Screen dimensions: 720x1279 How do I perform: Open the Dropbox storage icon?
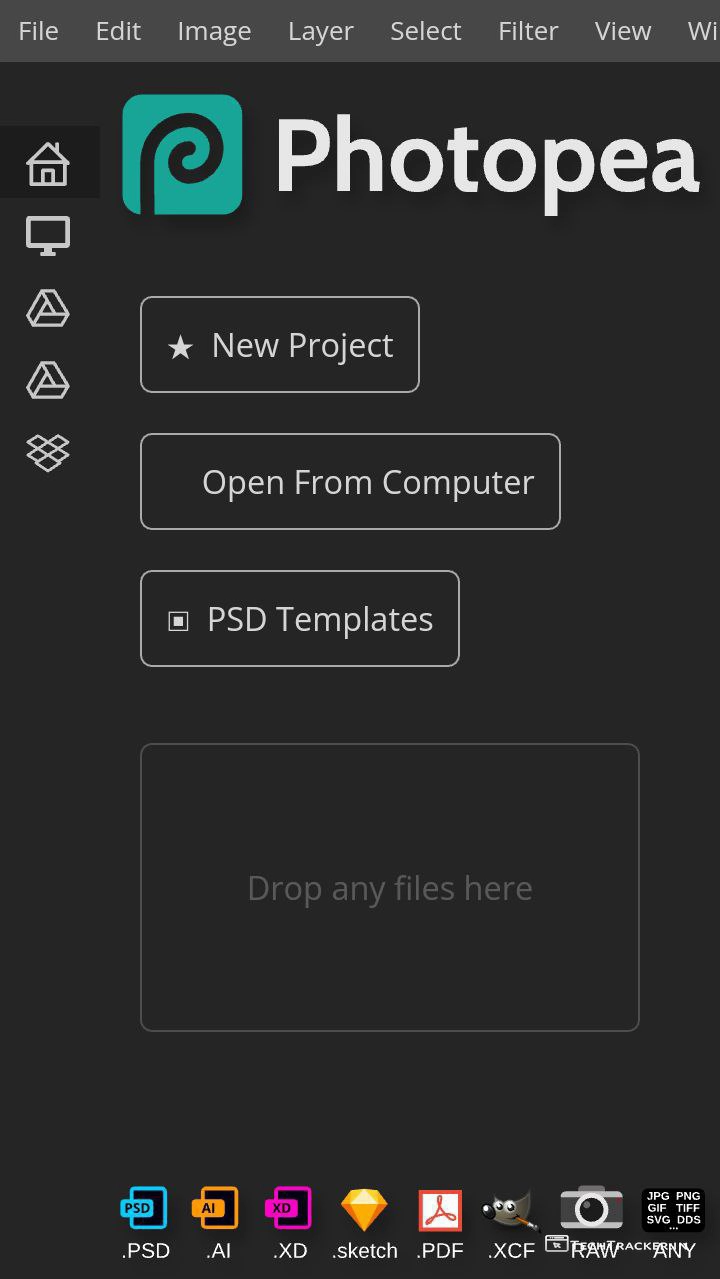(x=48, y=453)
